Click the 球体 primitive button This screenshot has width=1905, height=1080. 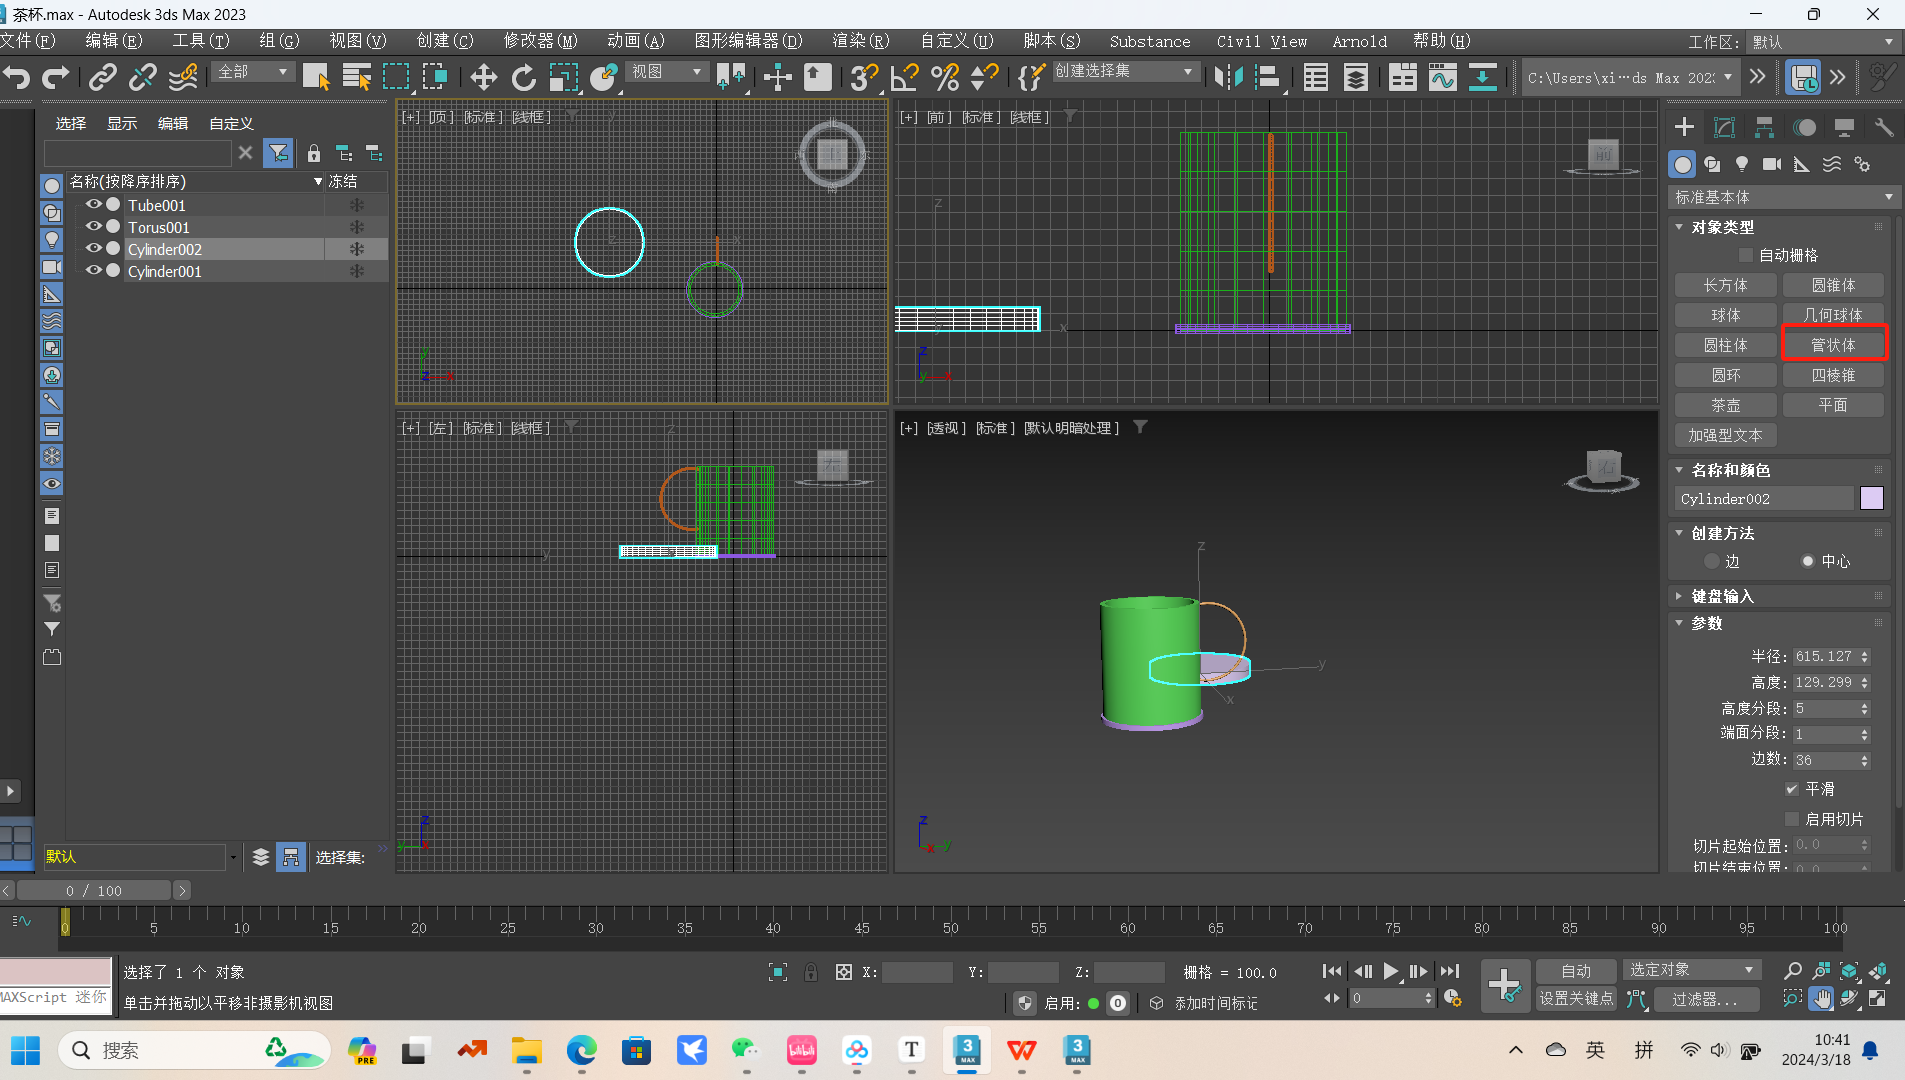tap(1725, 315)
